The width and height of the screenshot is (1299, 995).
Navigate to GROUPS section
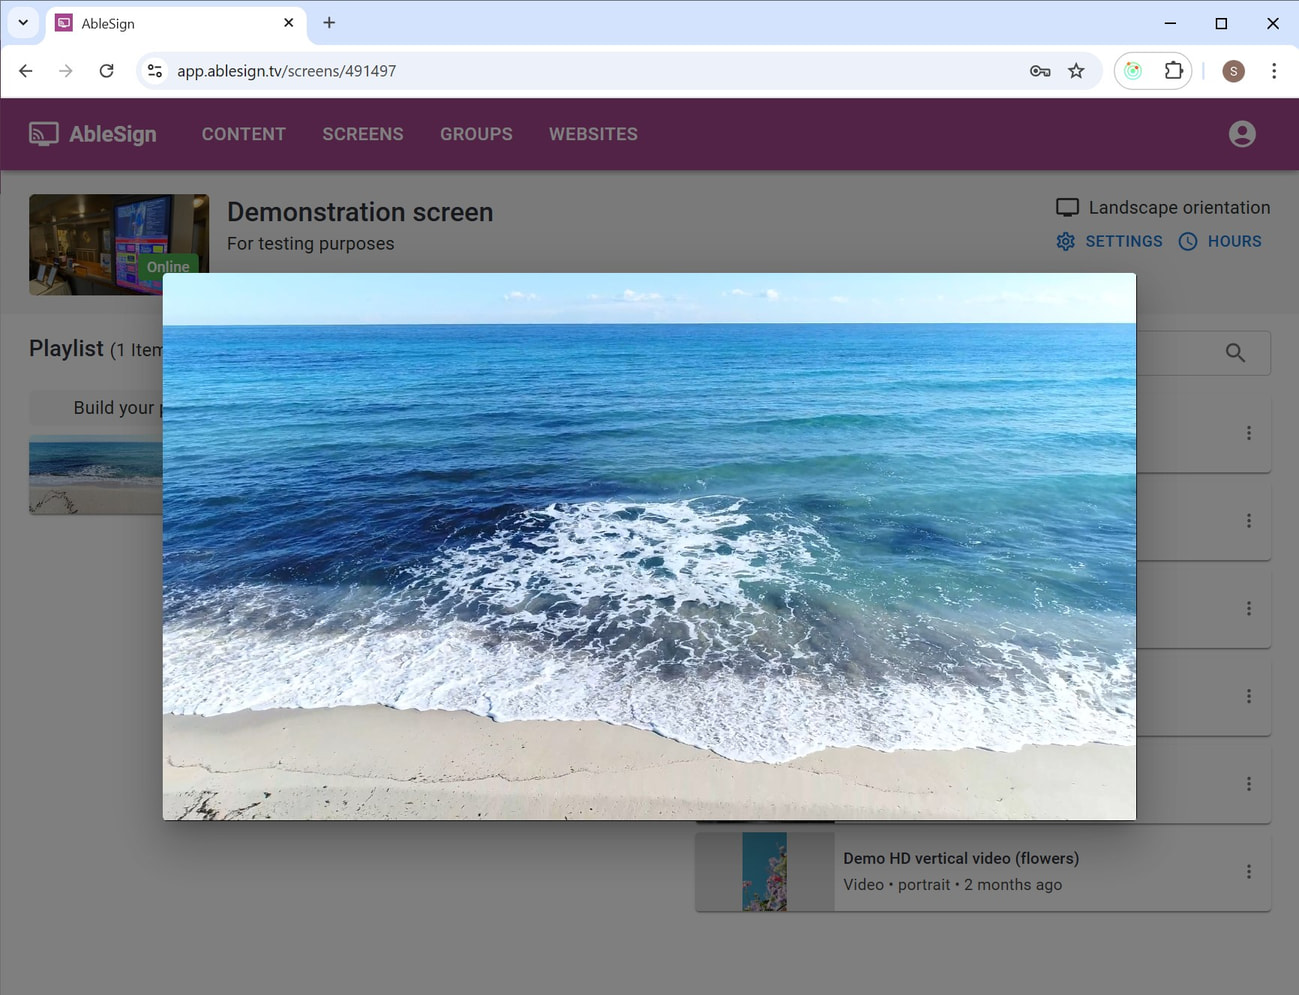[x=476, y=134]
